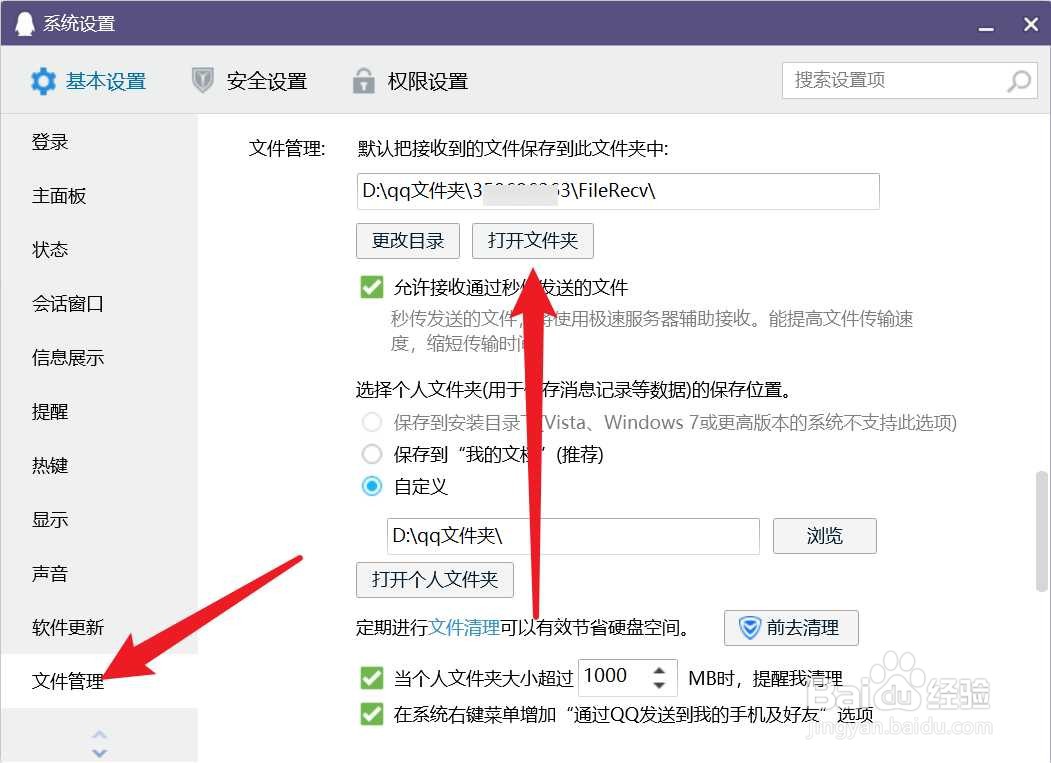Select the 保存到安装目录下 radio button
Image resolution: width=1051 pixels, height=763 pixels.
[x=371, y=422]
